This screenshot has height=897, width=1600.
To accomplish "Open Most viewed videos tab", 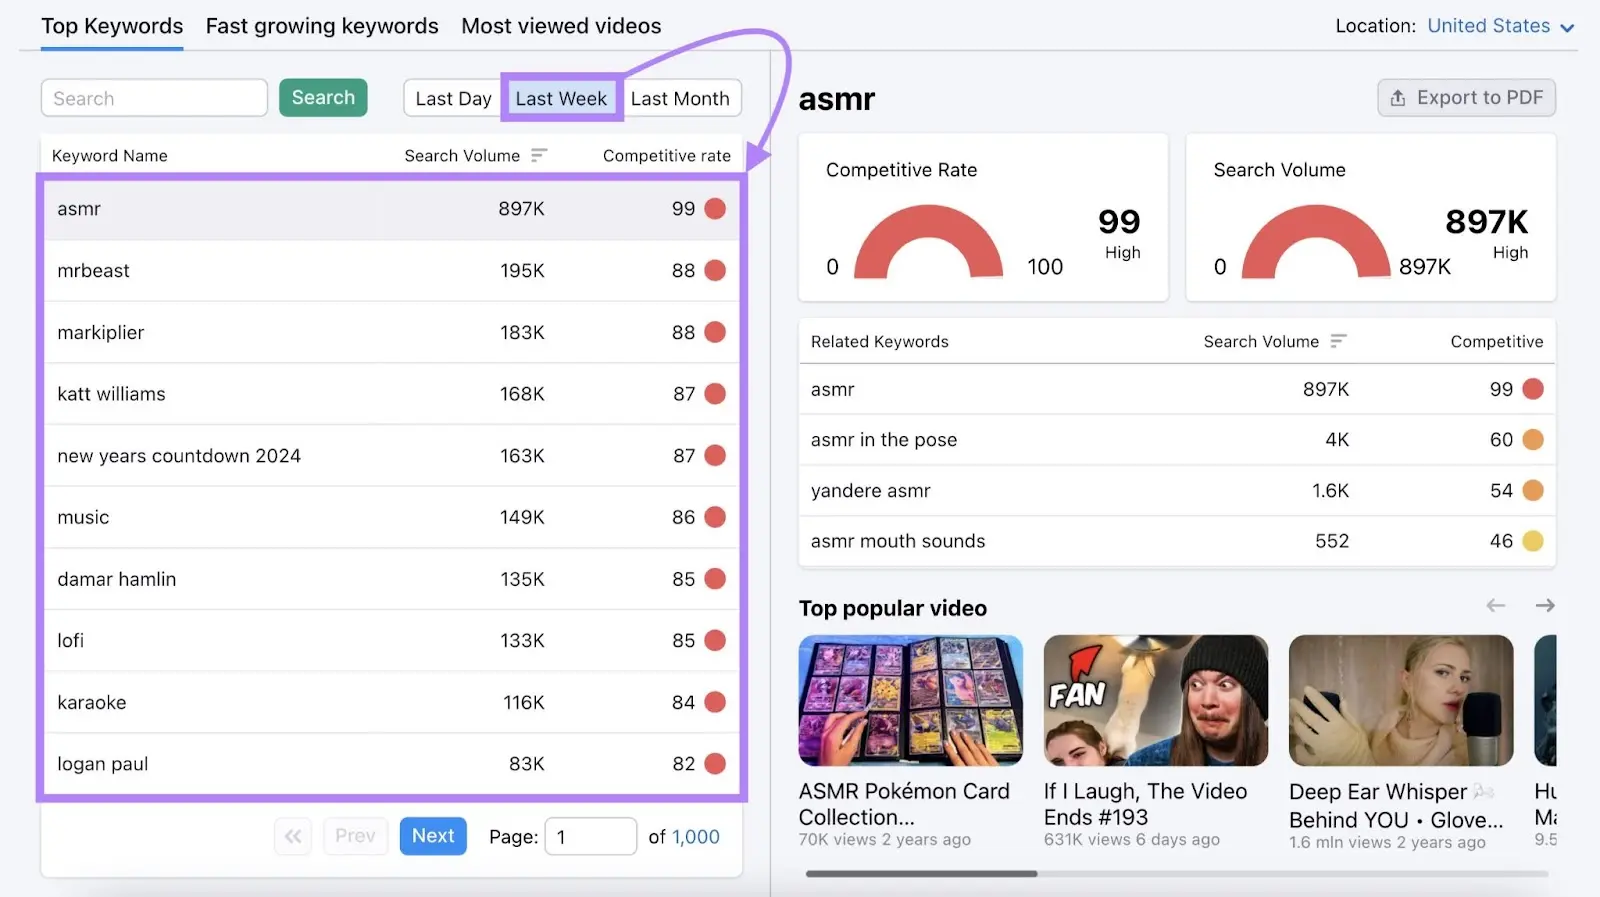I will 561,26.
